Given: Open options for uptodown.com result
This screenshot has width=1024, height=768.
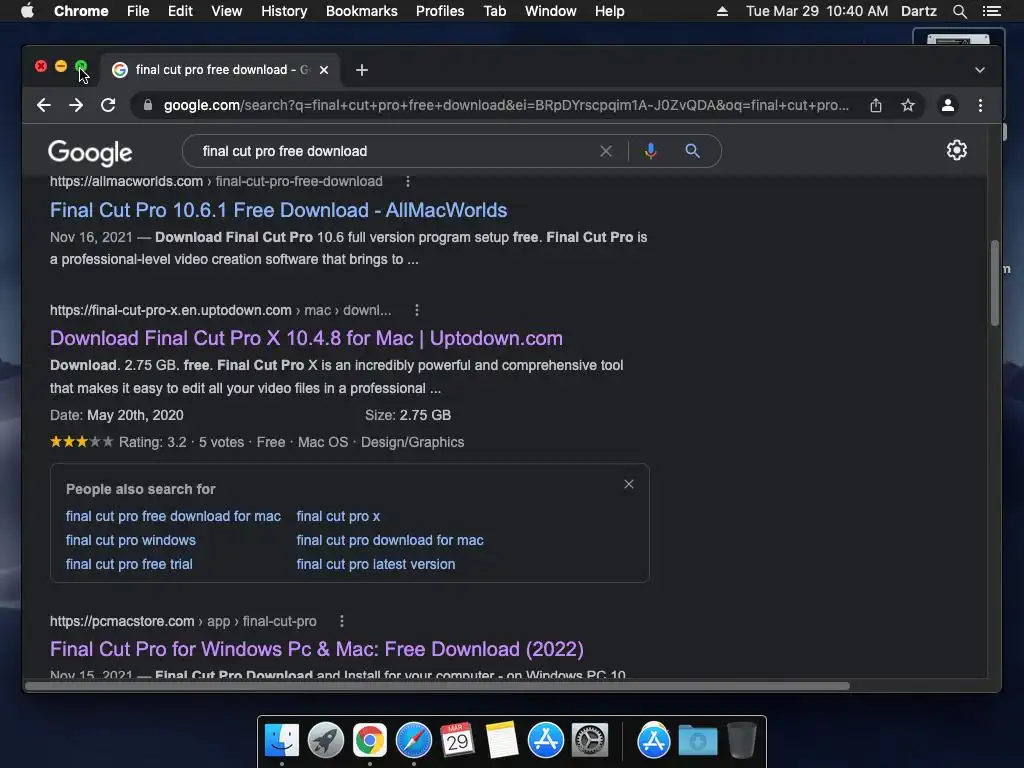Looking at the screenshot, I should [x=417, y=310].
